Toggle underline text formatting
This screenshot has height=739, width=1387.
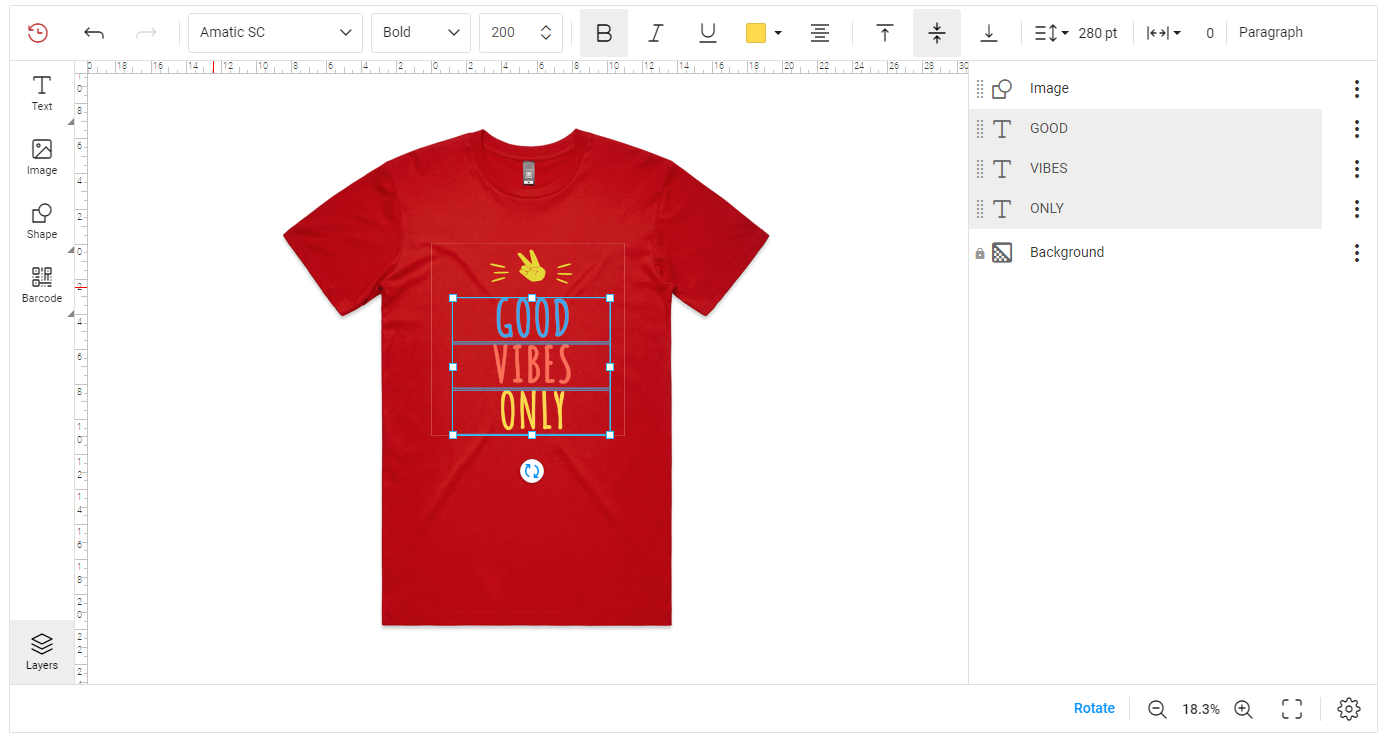click(708, 33)
